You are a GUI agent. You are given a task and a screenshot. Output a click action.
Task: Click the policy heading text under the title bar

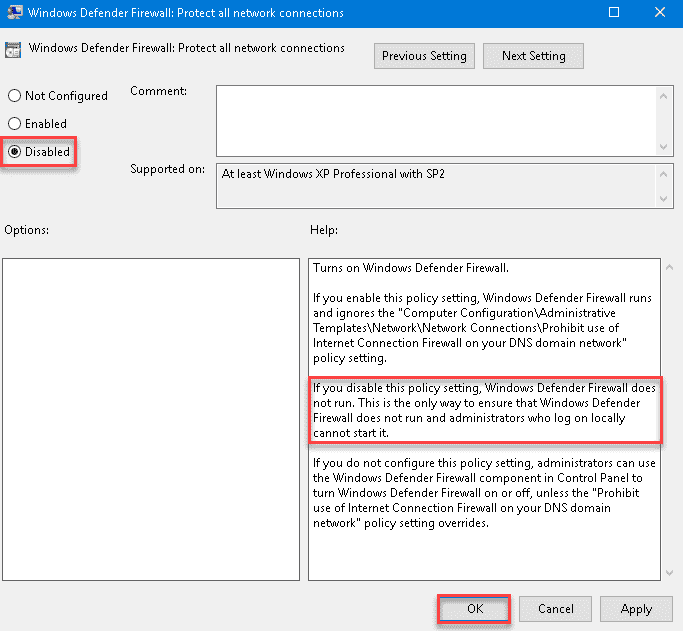[187, 48]
